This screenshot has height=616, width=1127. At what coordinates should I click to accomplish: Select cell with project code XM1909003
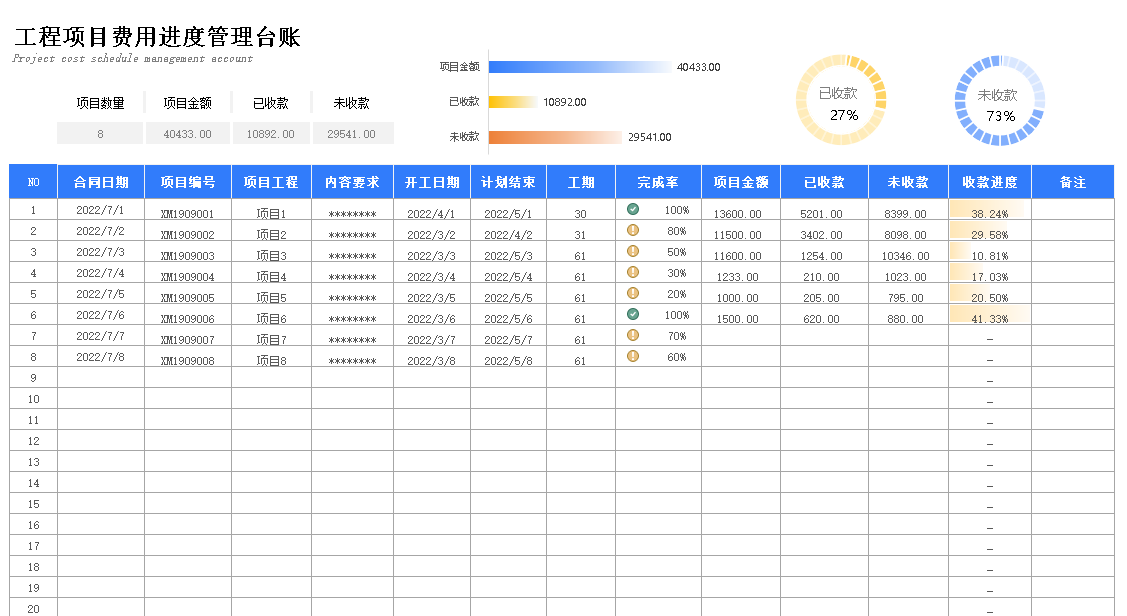coord(188,255)
